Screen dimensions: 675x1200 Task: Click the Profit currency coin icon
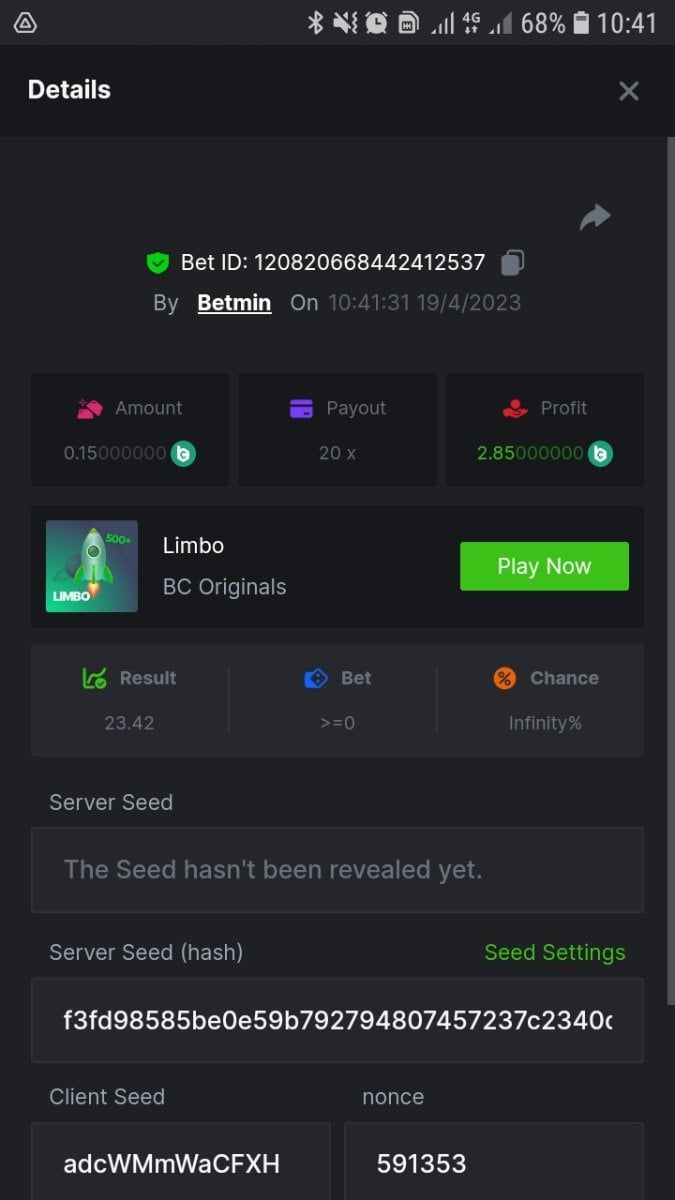point(600,453)
